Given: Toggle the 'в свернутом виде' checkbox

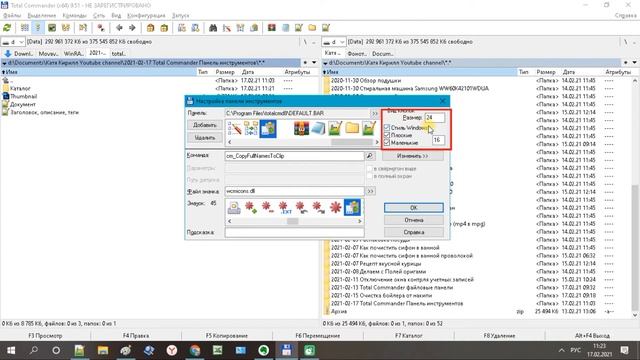Looking at the screenshot, I should pyautogui.click(x=370, y=168).
